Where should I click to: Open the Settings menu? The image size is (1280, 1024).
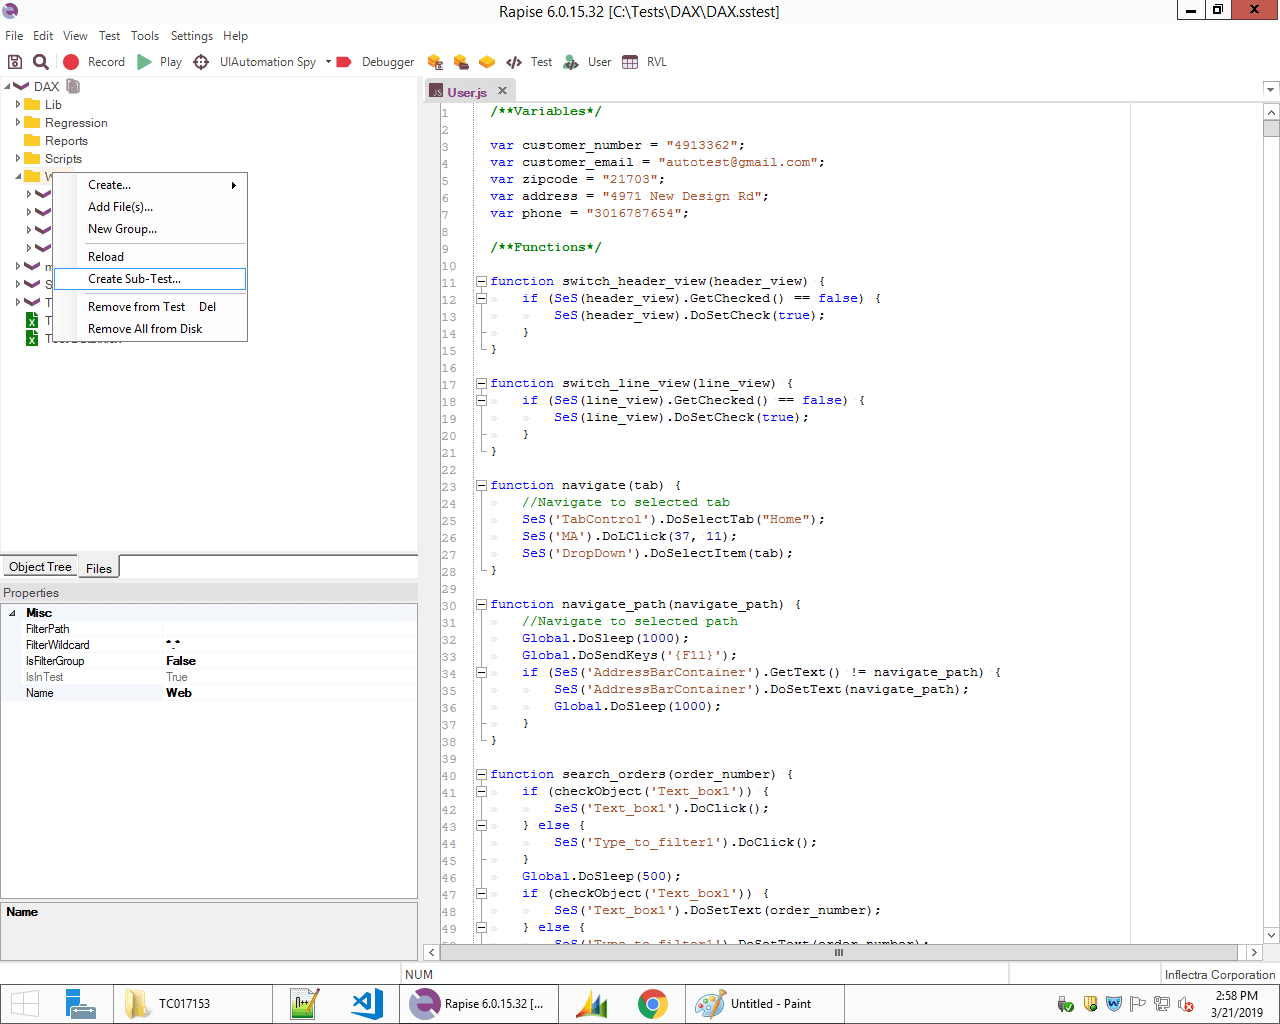pos(192,36)
